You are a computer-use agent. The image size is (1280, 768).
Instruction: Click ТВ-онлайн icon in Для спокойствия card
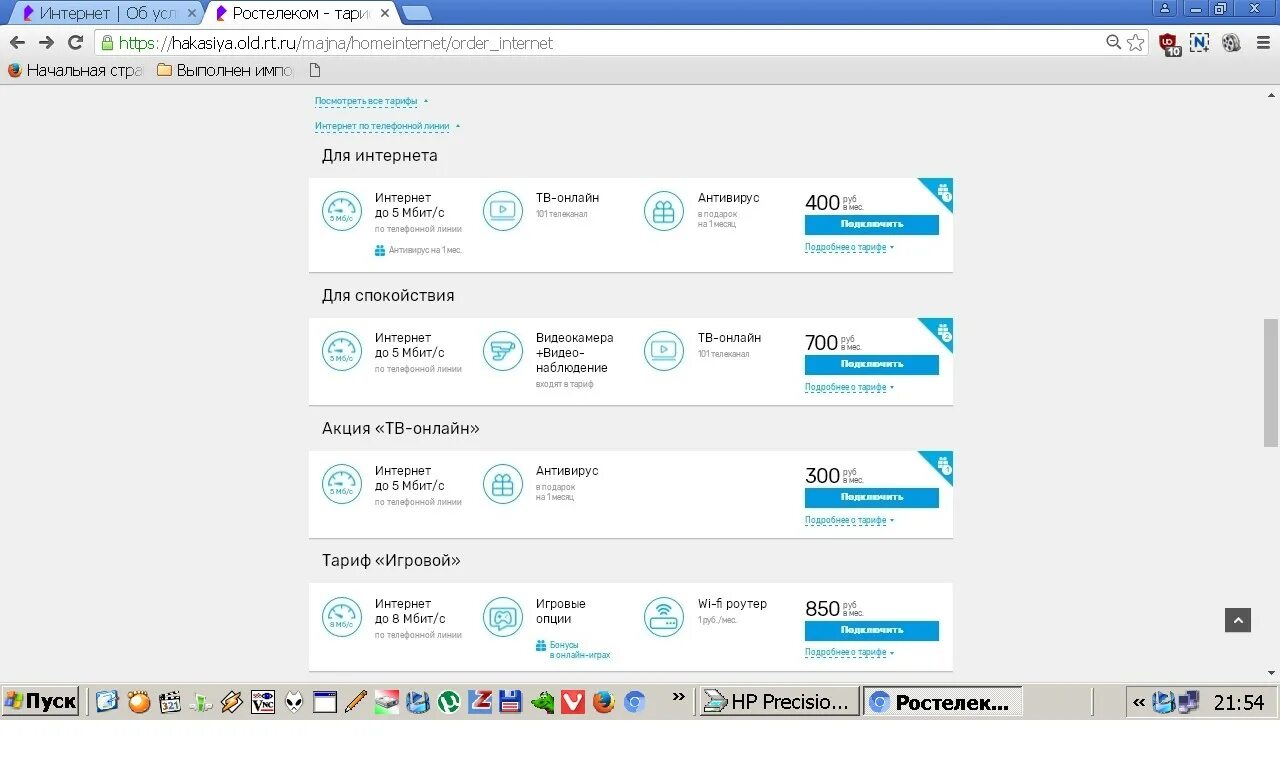coord(664,351)
